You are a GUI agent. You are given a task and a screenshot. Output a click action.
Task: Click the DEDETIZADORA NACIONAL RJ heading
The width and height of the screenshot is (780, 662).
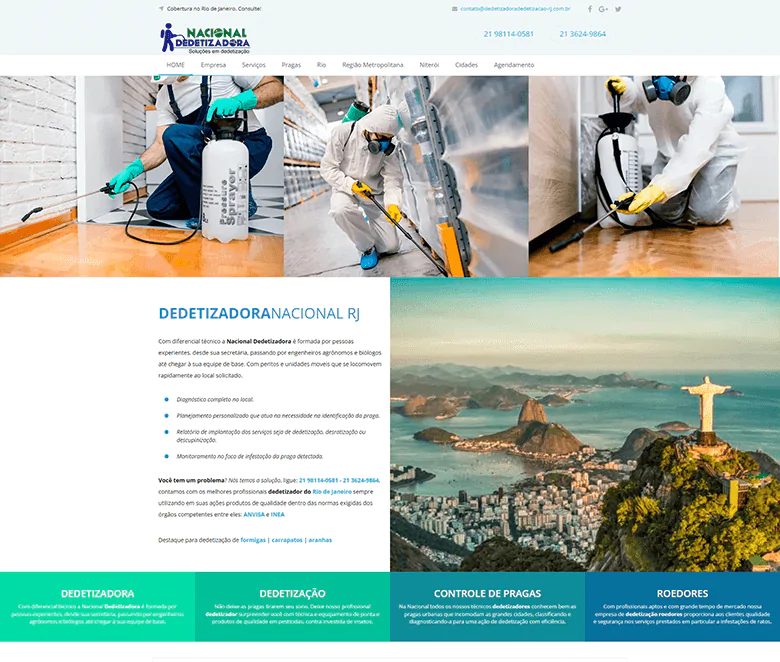pyautogui.click(x=259, y=313)
